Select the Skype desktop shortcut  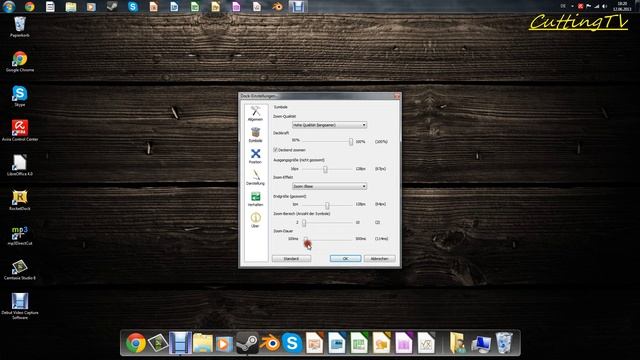click(x=20, y=96)
